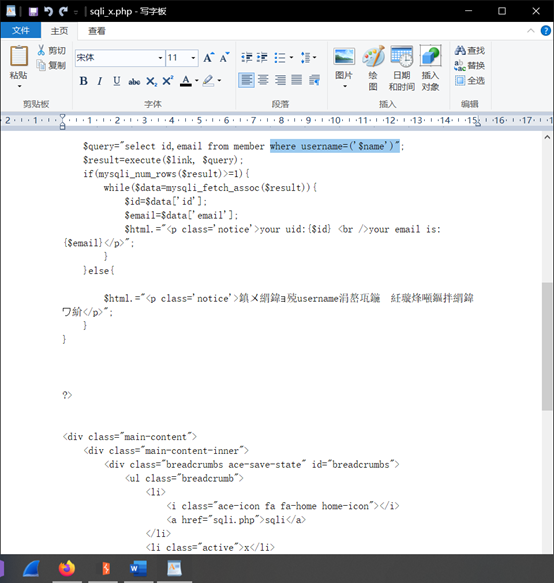The image size is (554, 583).
Task: Insert a Paint drawing
Action: pyautogui.click(x=373, y=68)
